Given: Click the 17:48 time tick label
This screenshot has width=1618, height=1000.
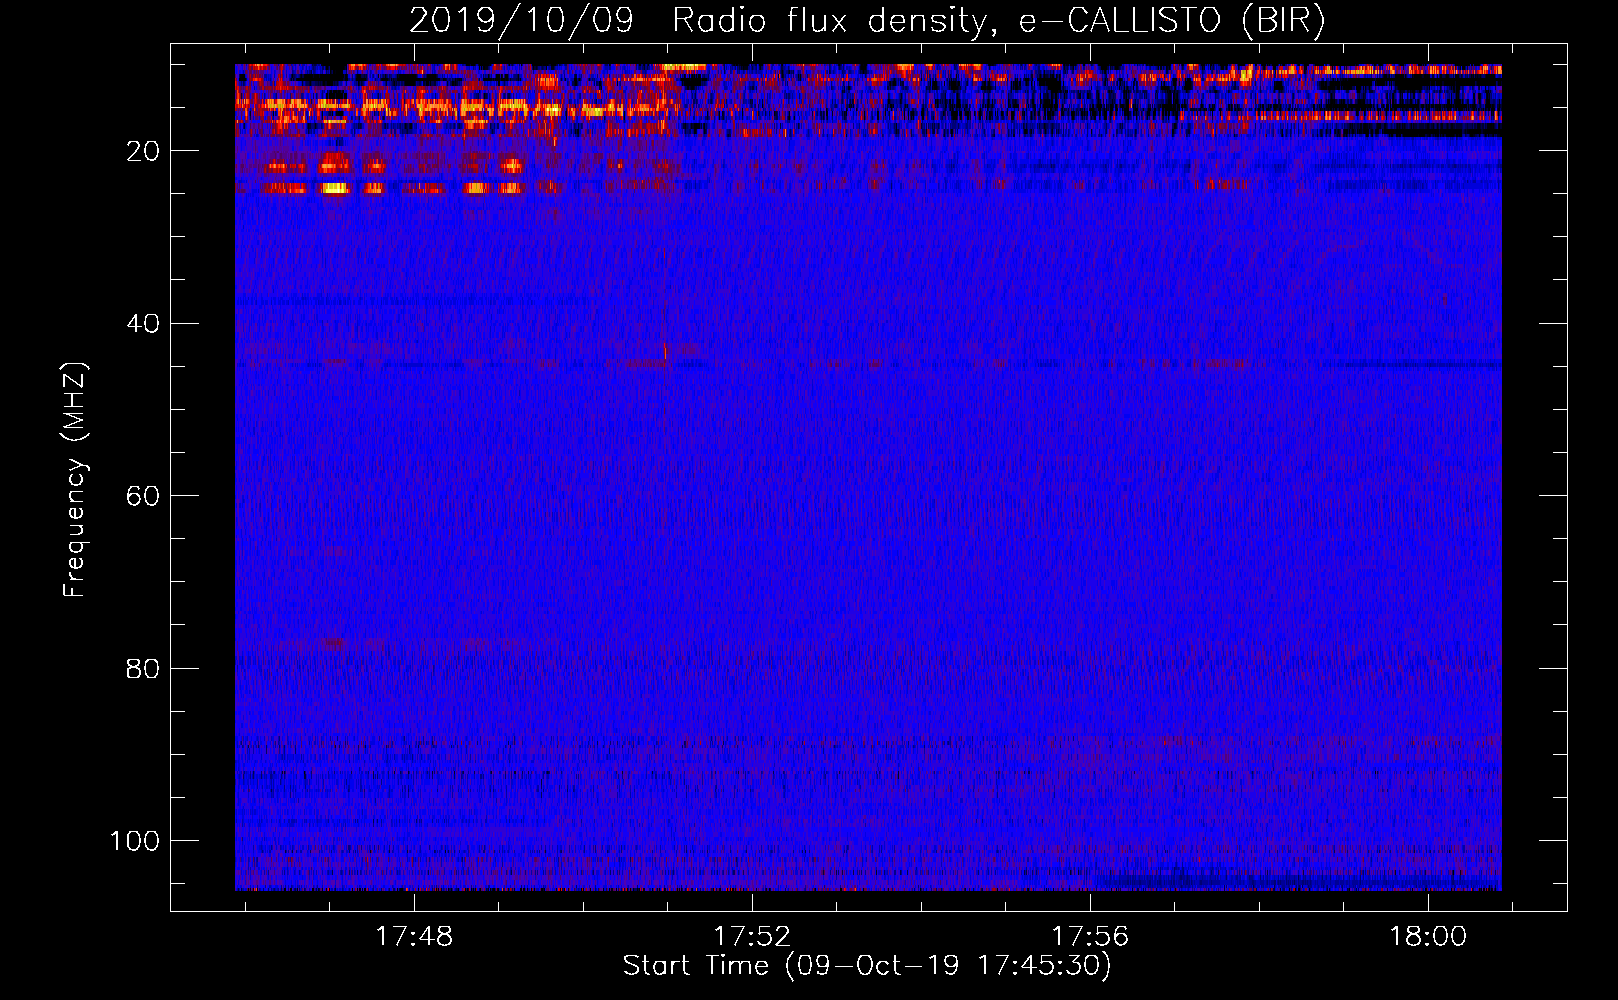Looking at the screenshot, I should coord(414,936).
